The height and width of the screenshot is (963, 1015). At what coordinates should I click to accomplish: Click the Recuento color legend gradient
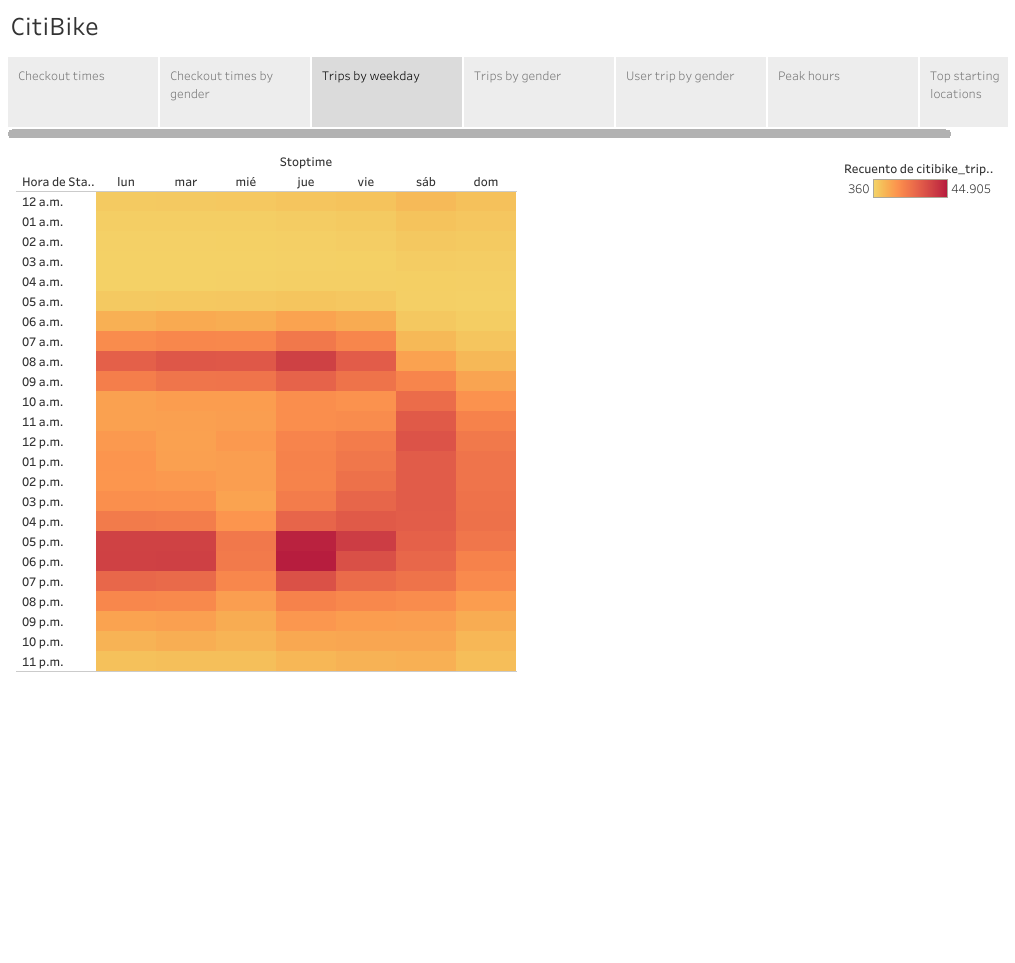pyautogui.click(x=909, y=188)
